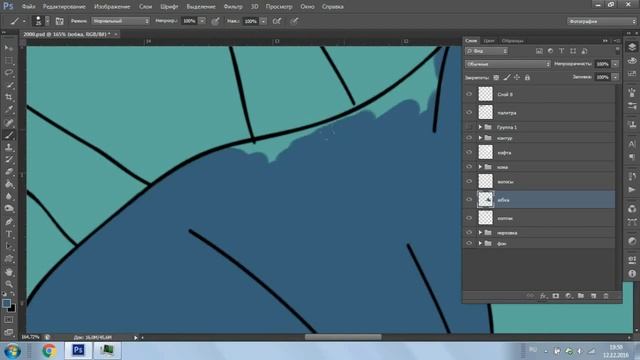This screenshot has height=360, width=640.
Task: Hide the selected 'юбка' layer
Action: (x=469, y=200)
